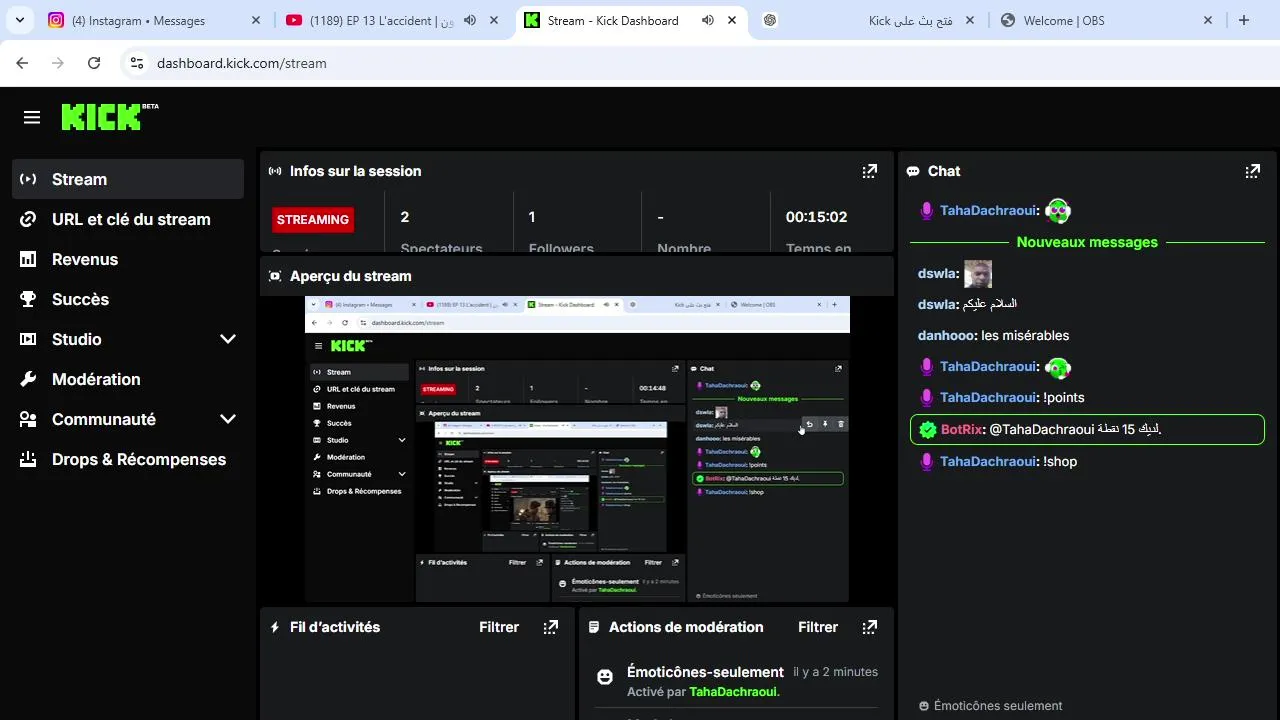Click the red STREAMING status badge

coord(313,219)
